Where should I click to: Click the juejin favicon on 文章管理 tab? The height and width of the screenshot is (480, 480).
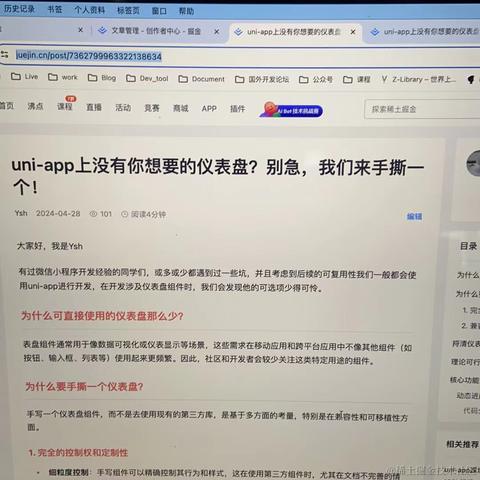click(x=102, y=31)
